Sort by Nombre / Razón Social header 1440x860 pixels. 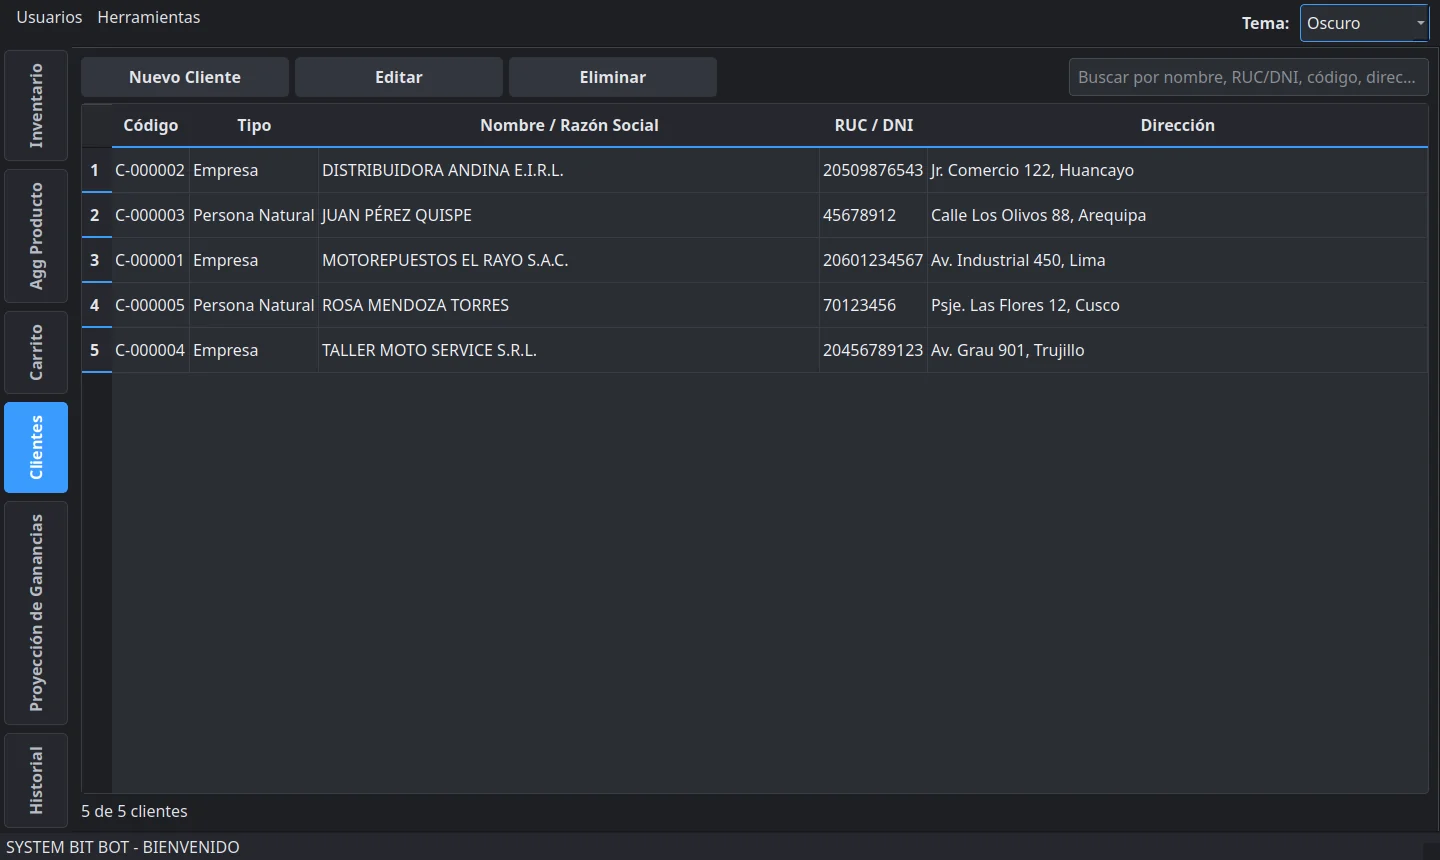tap(569, 125)
